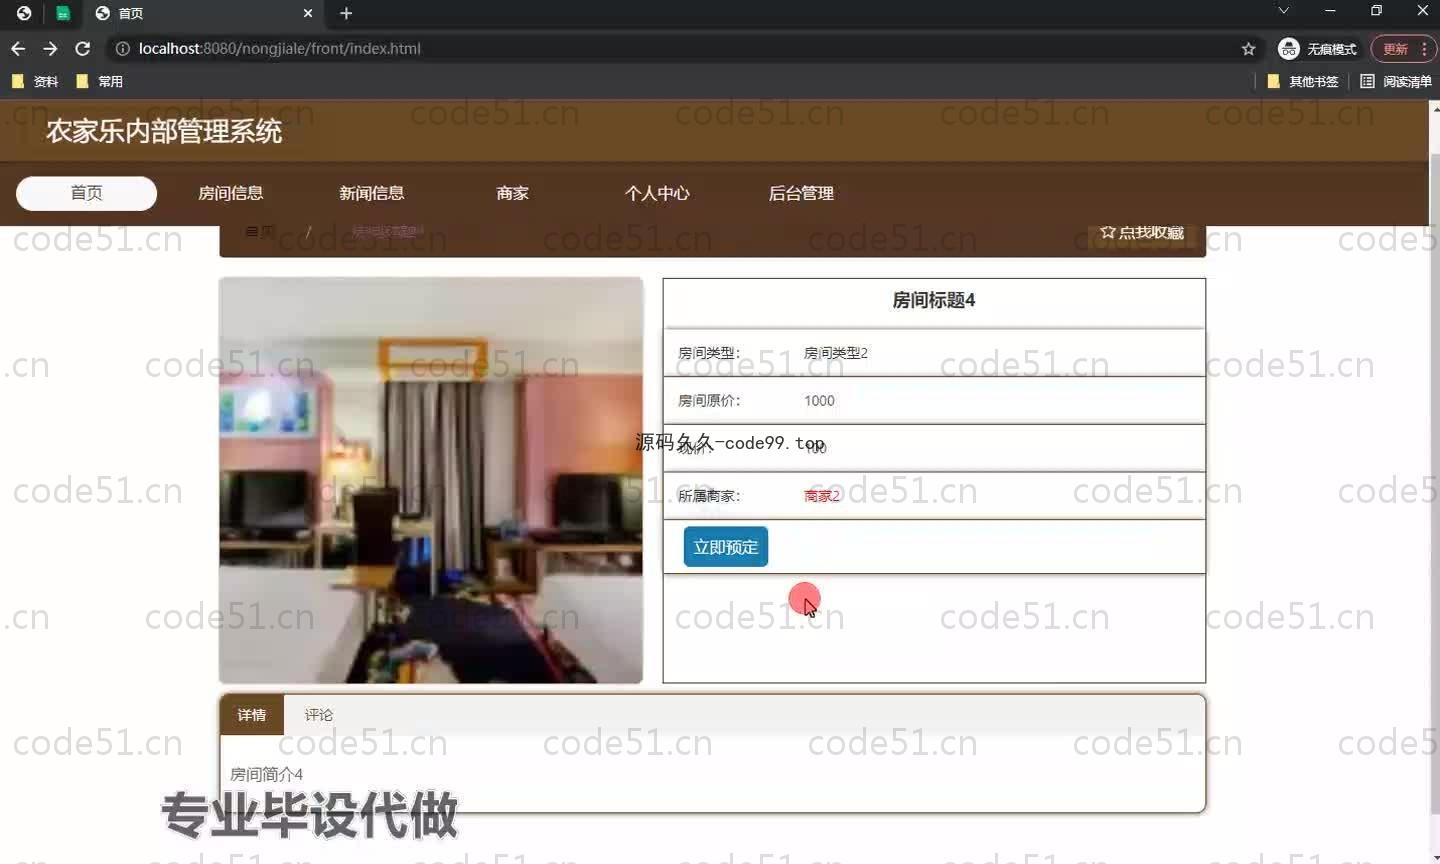Image resolution: width=1440 pixels, height=864 pixels.
Task: Switch to the 详情 tab
Action: (x=252, y=715)
